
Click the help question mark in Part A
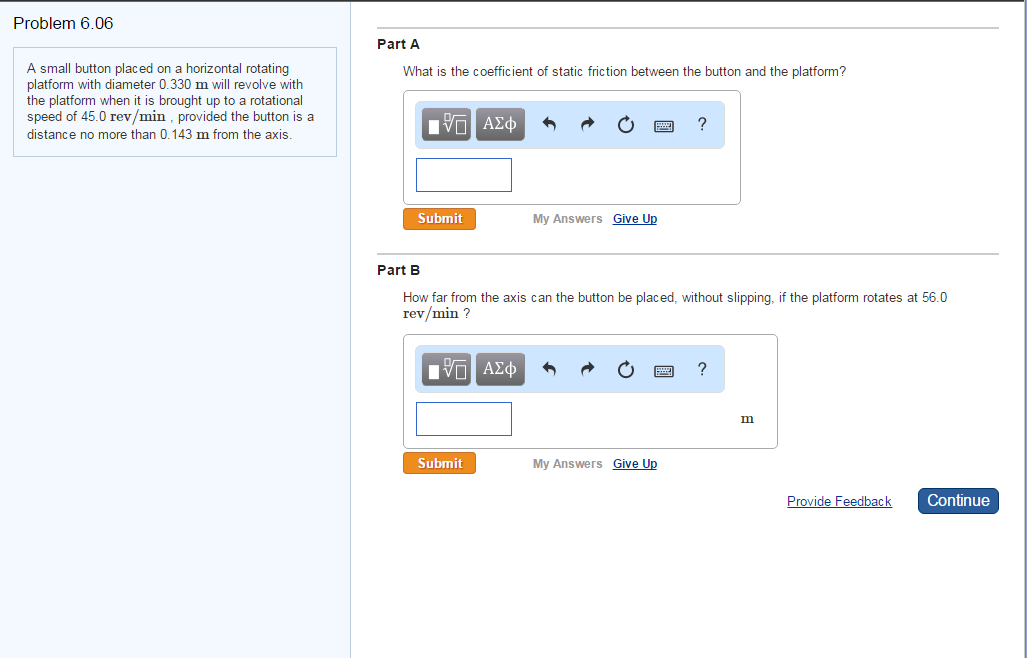pyautogui.click(x=701, y=124)
